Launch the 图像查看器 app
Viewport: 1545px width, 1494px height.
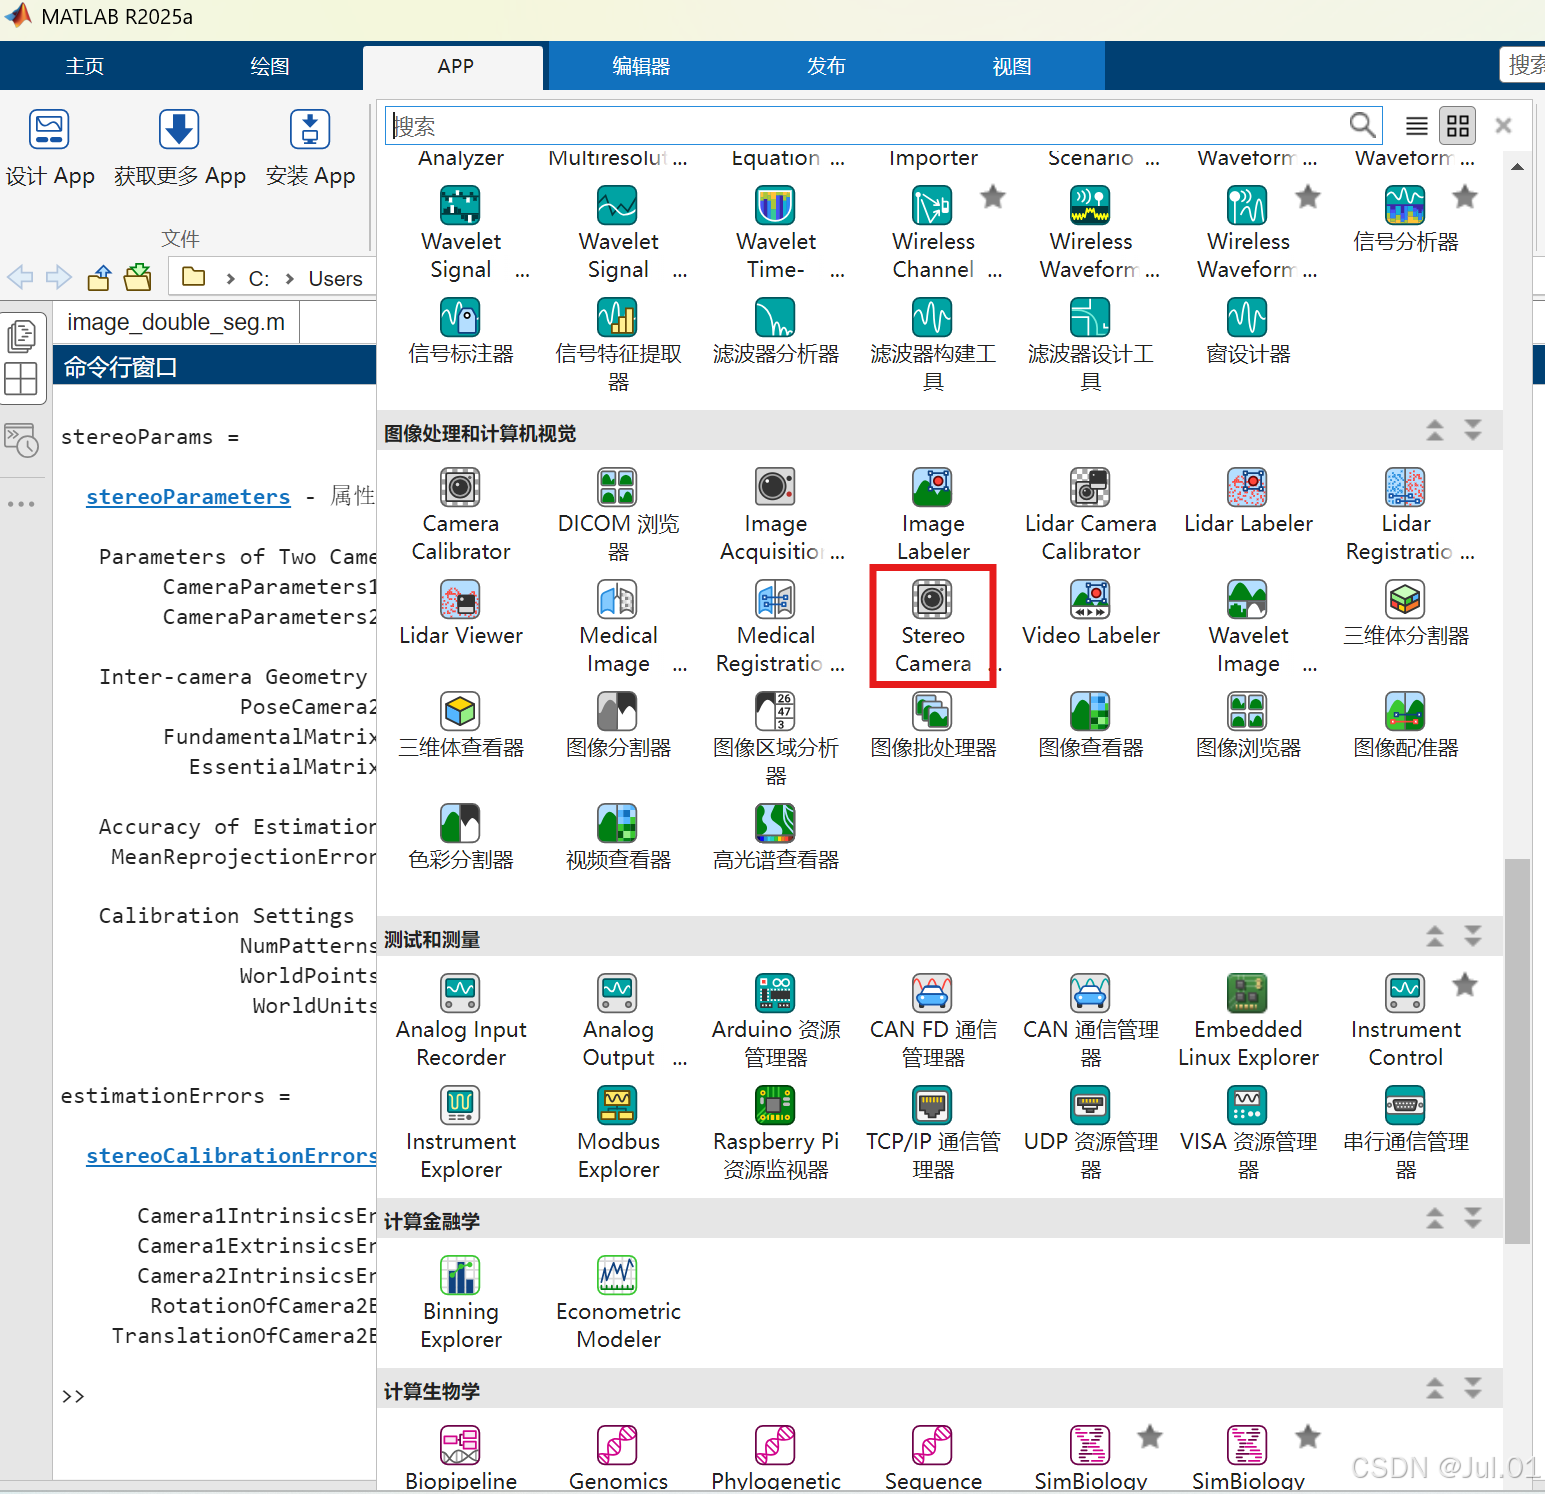point(1091,726)
